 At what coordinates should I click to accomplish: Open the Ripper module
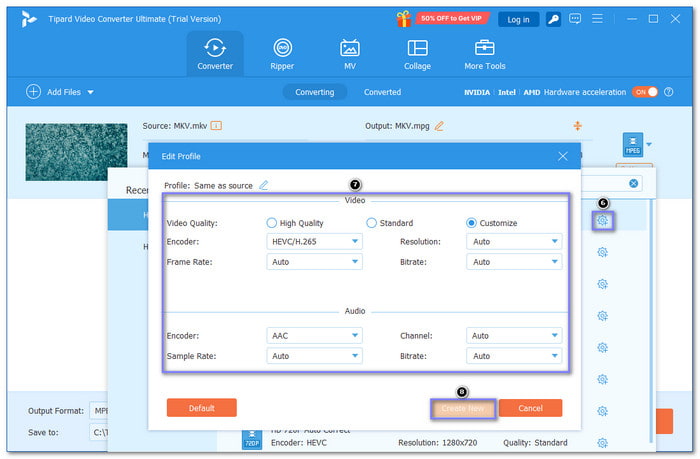click(283, 54)
